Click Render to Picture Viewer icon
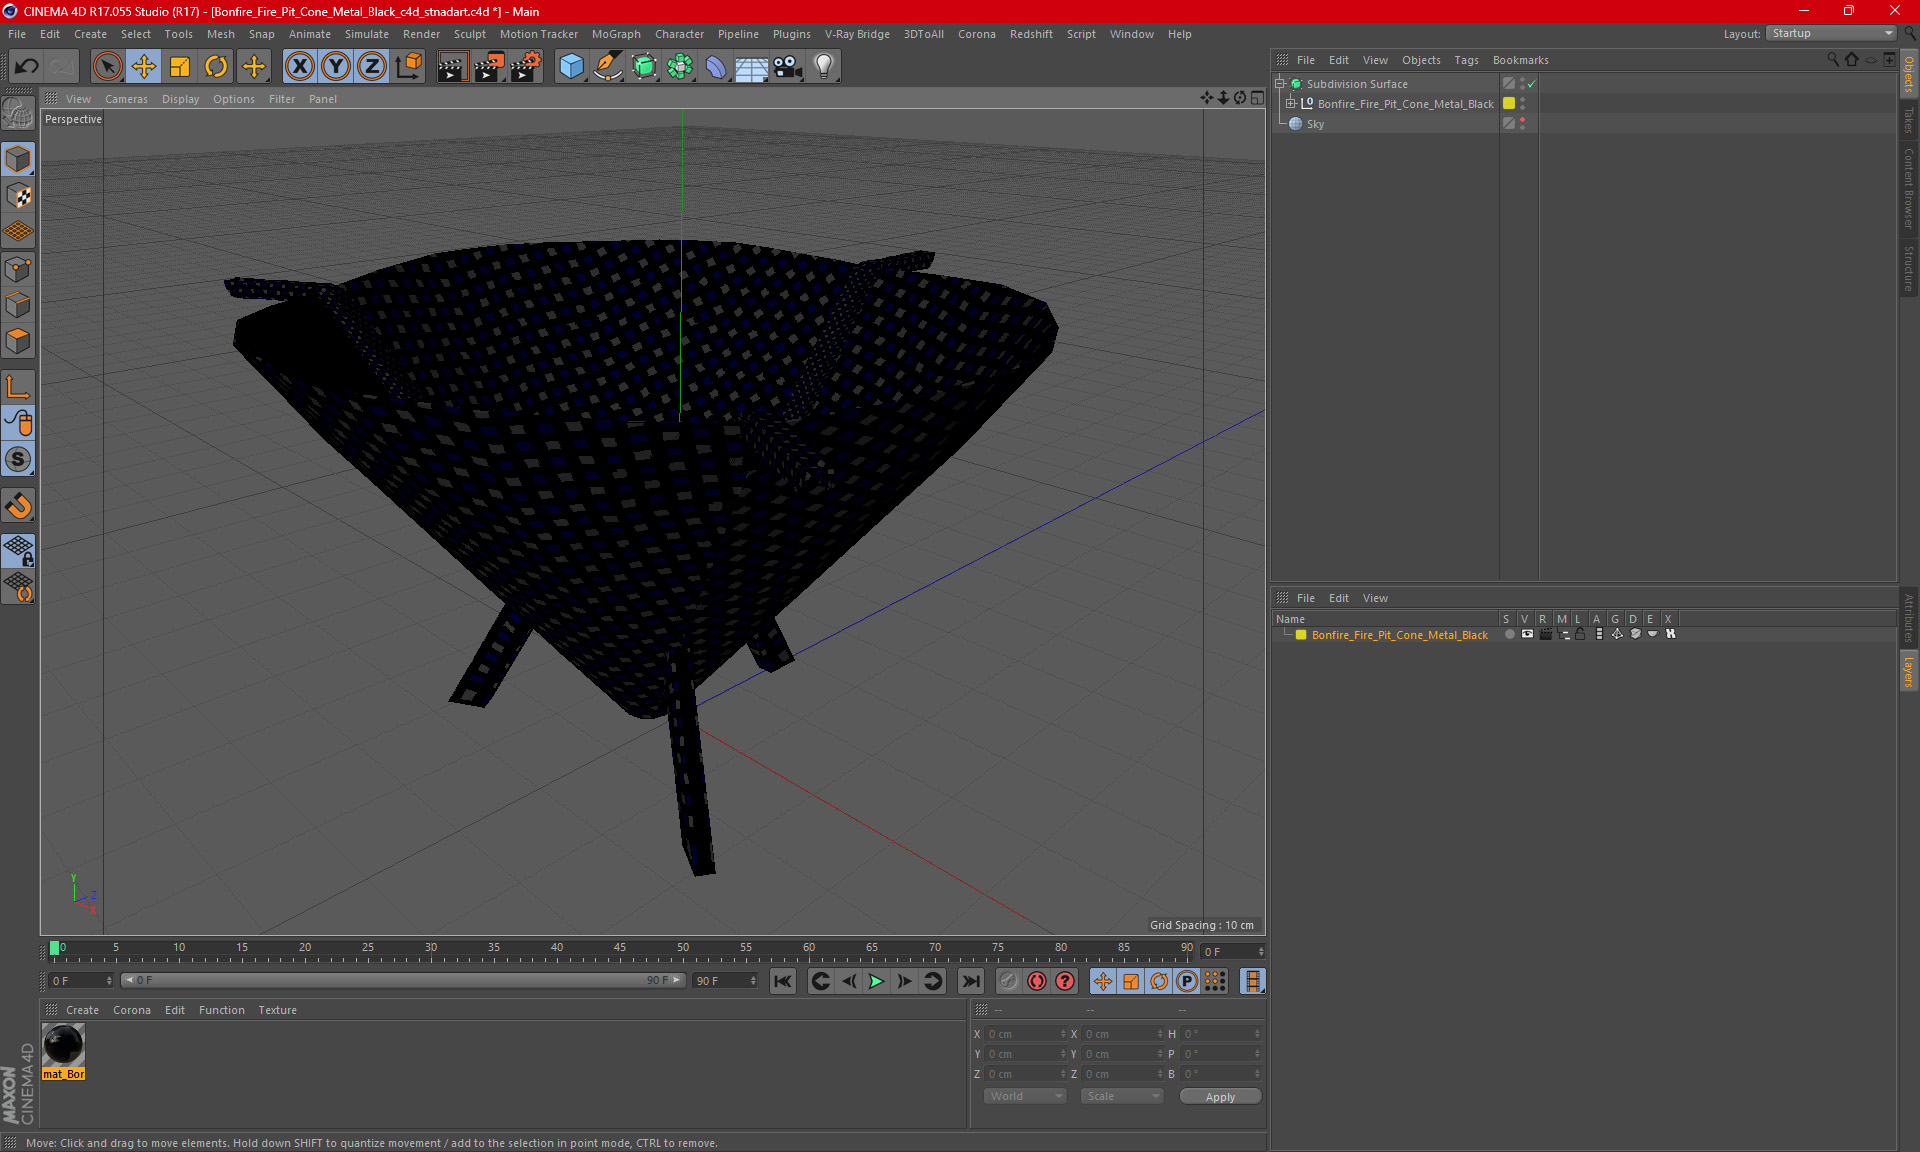 (489, 67)
